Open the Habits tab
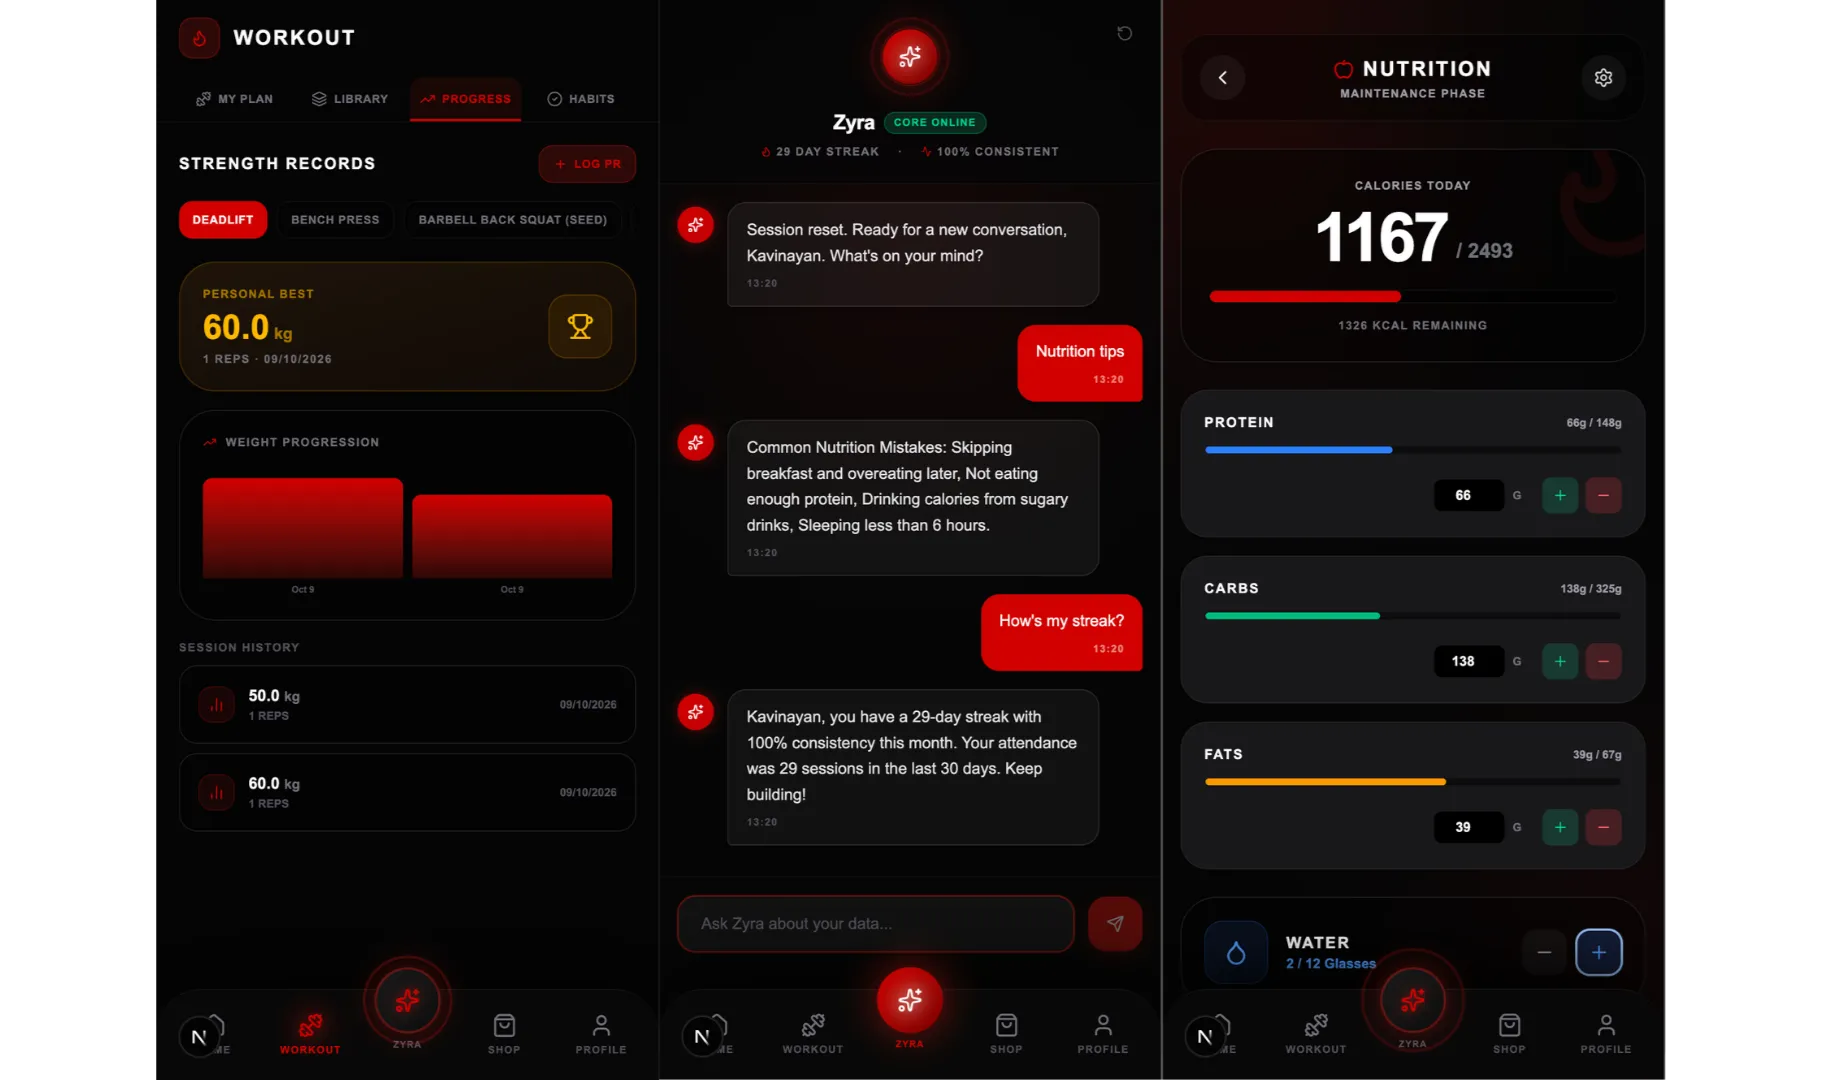 coord(581,99)
